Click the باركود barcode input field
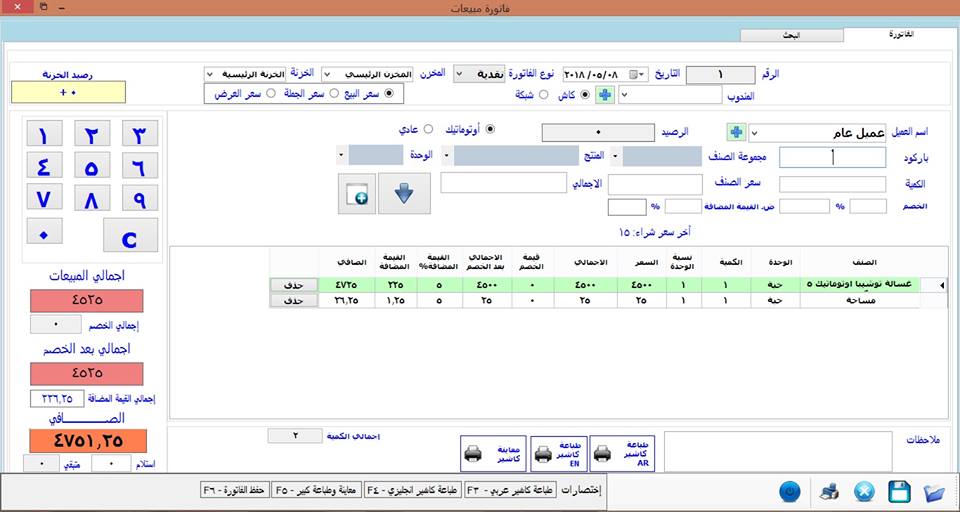 tap(832, 157)
